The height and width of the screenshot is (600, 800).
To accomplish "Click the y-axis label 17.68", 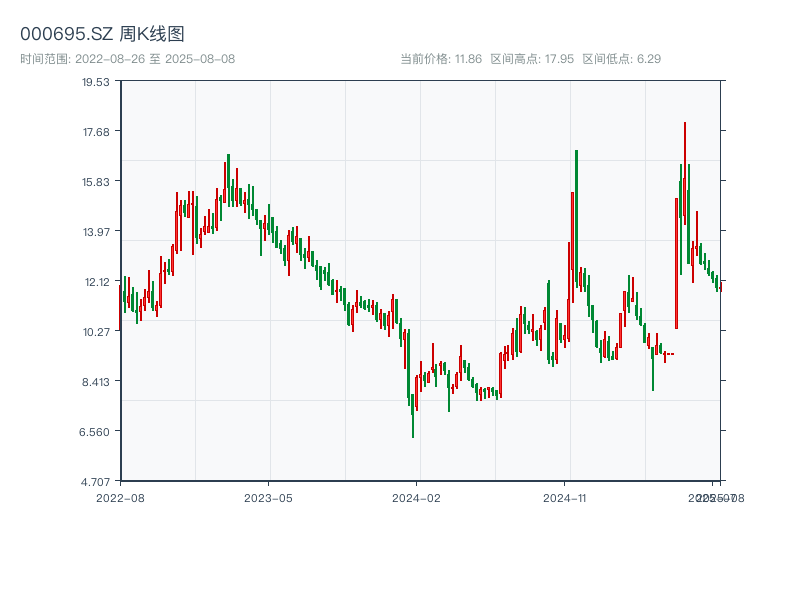I will pyautogui.click(x=96, y=132).
